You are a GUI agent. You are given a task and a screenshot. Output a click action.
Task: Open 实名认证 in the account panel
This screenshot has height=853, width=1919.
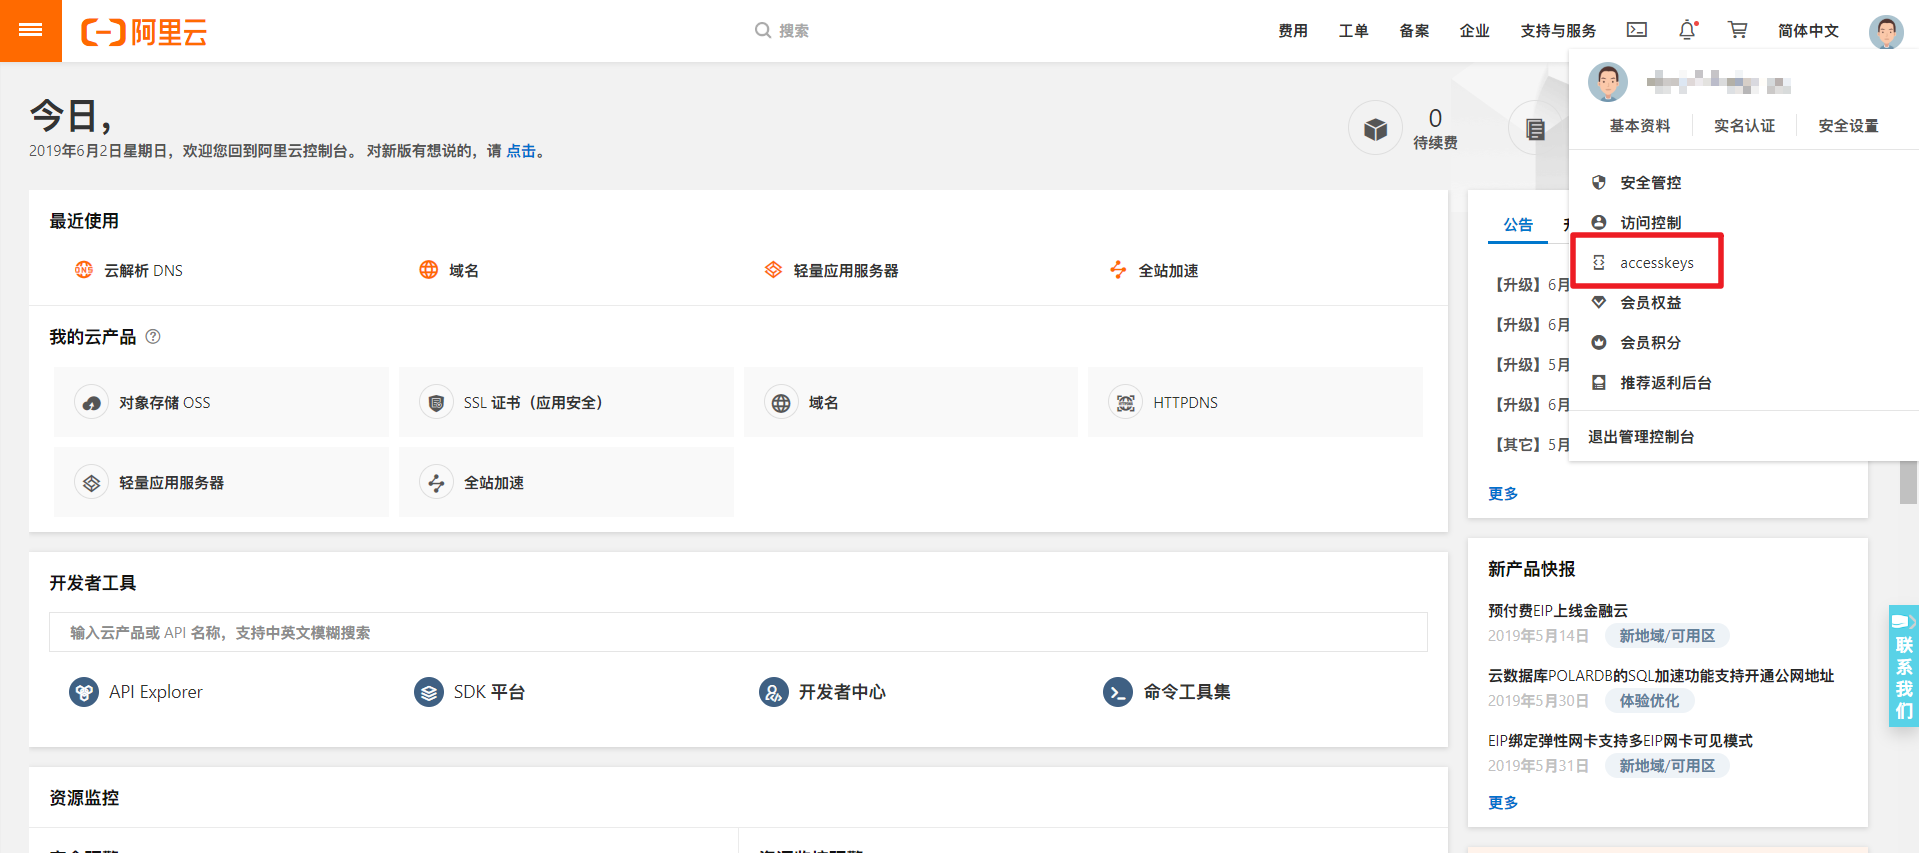(x=1744, y=126)
